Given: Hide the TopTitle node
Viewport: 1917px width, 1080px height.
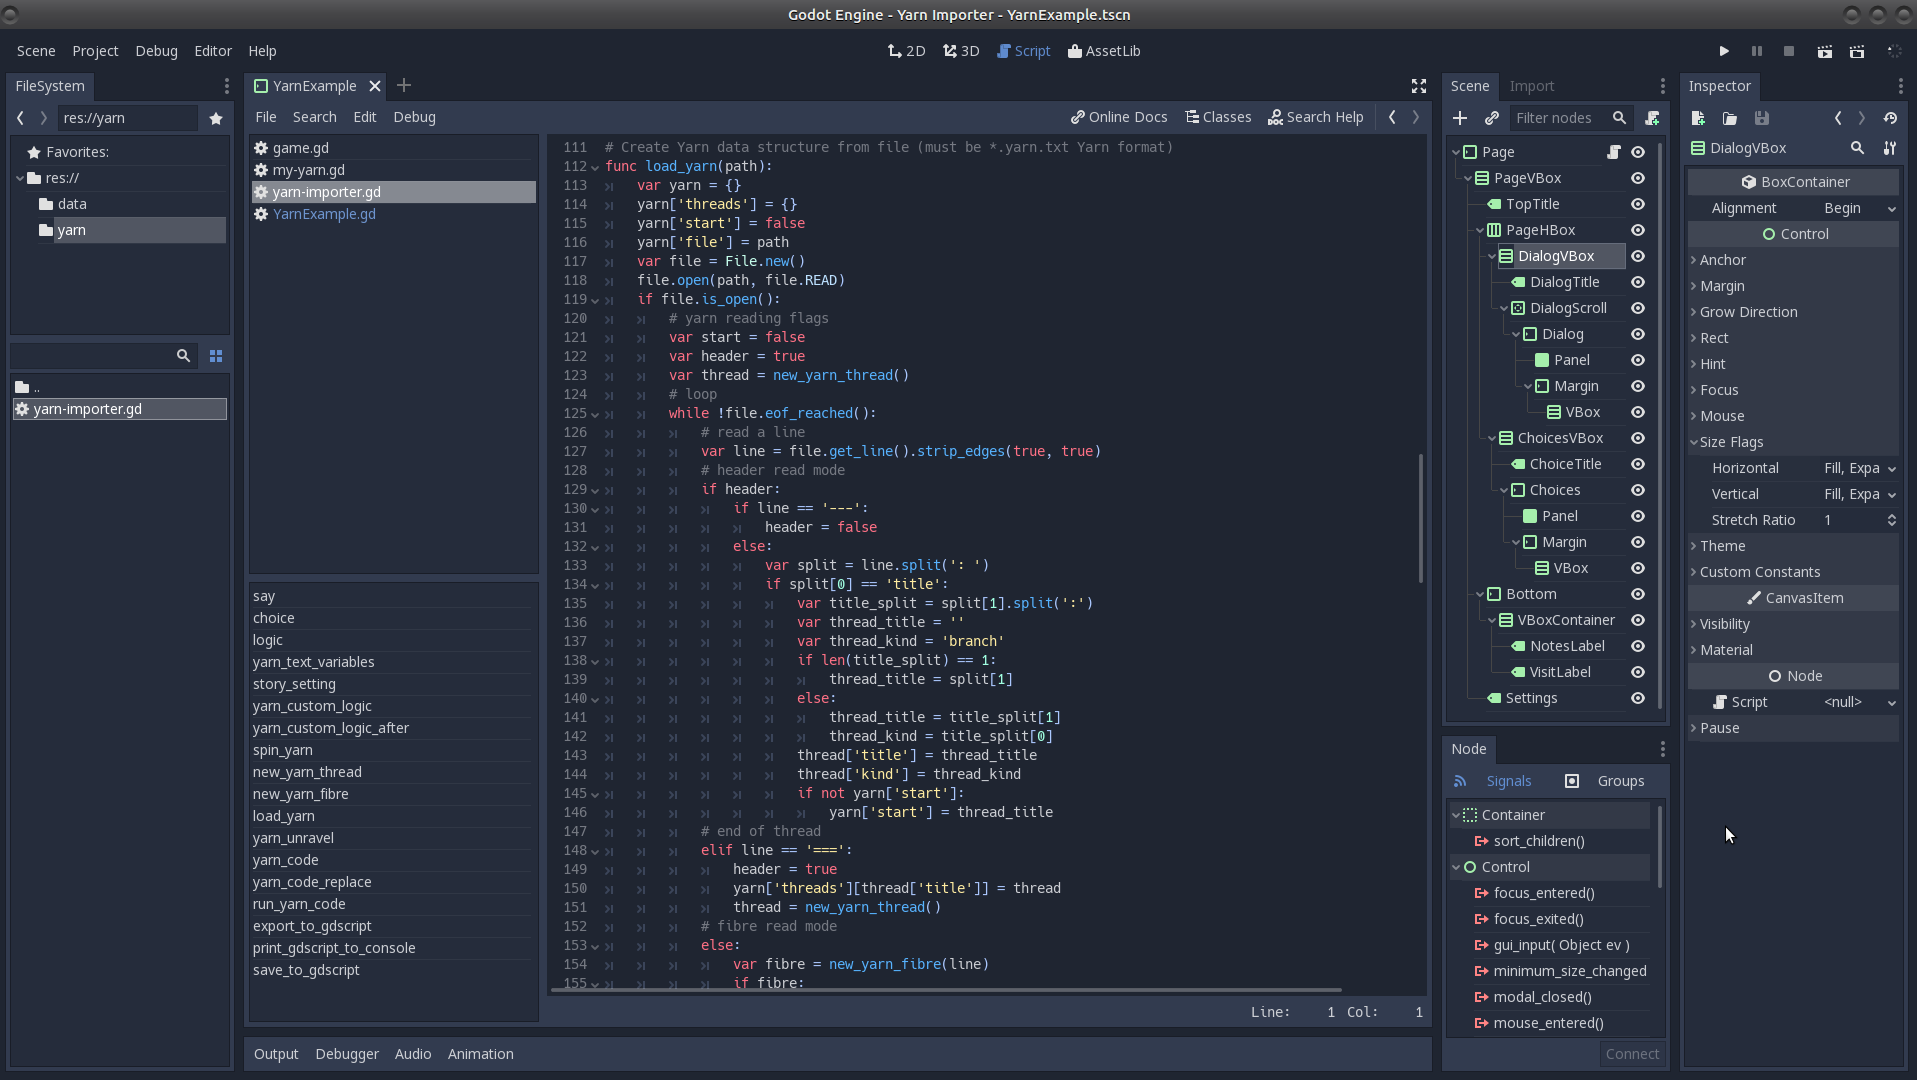Looking at the screenshot, I should pos(1638,204).
